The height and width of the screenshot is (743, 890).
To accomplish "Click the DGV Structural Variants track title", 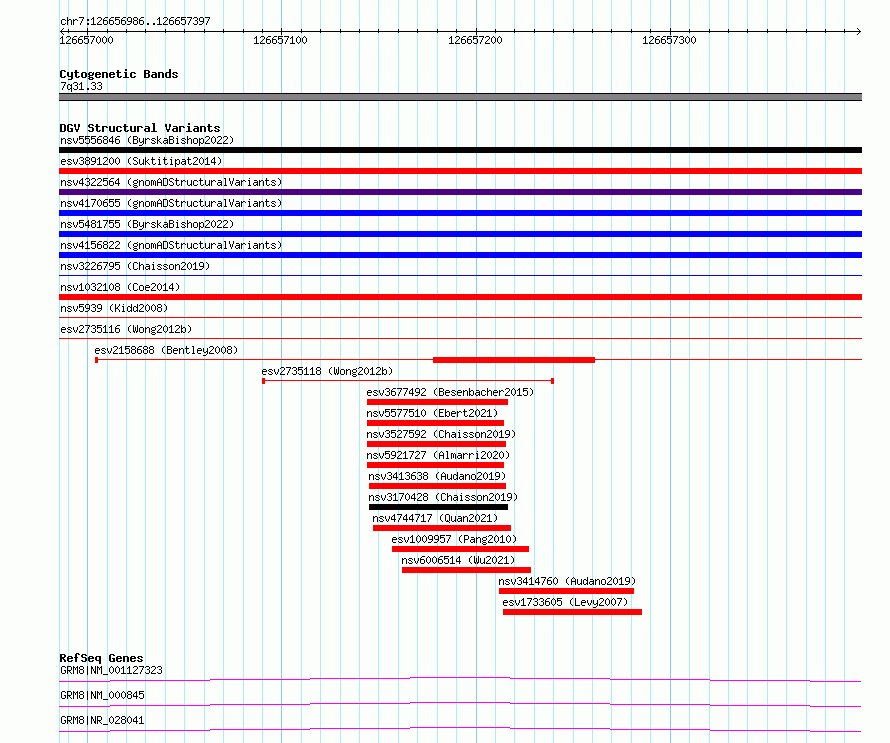I will pos(140,128).
